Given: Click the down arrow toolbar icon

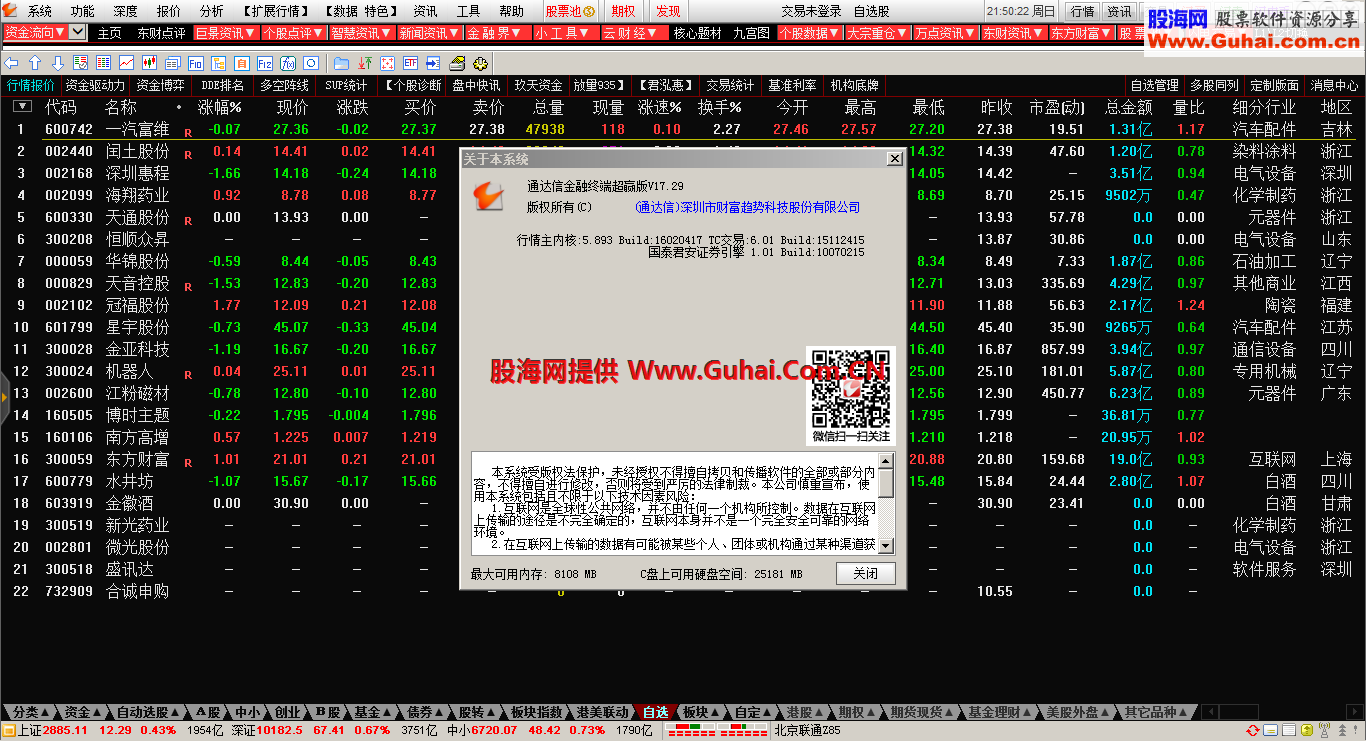Looking at the screenshot, I should pyautogui.click(x=58, y=62).
